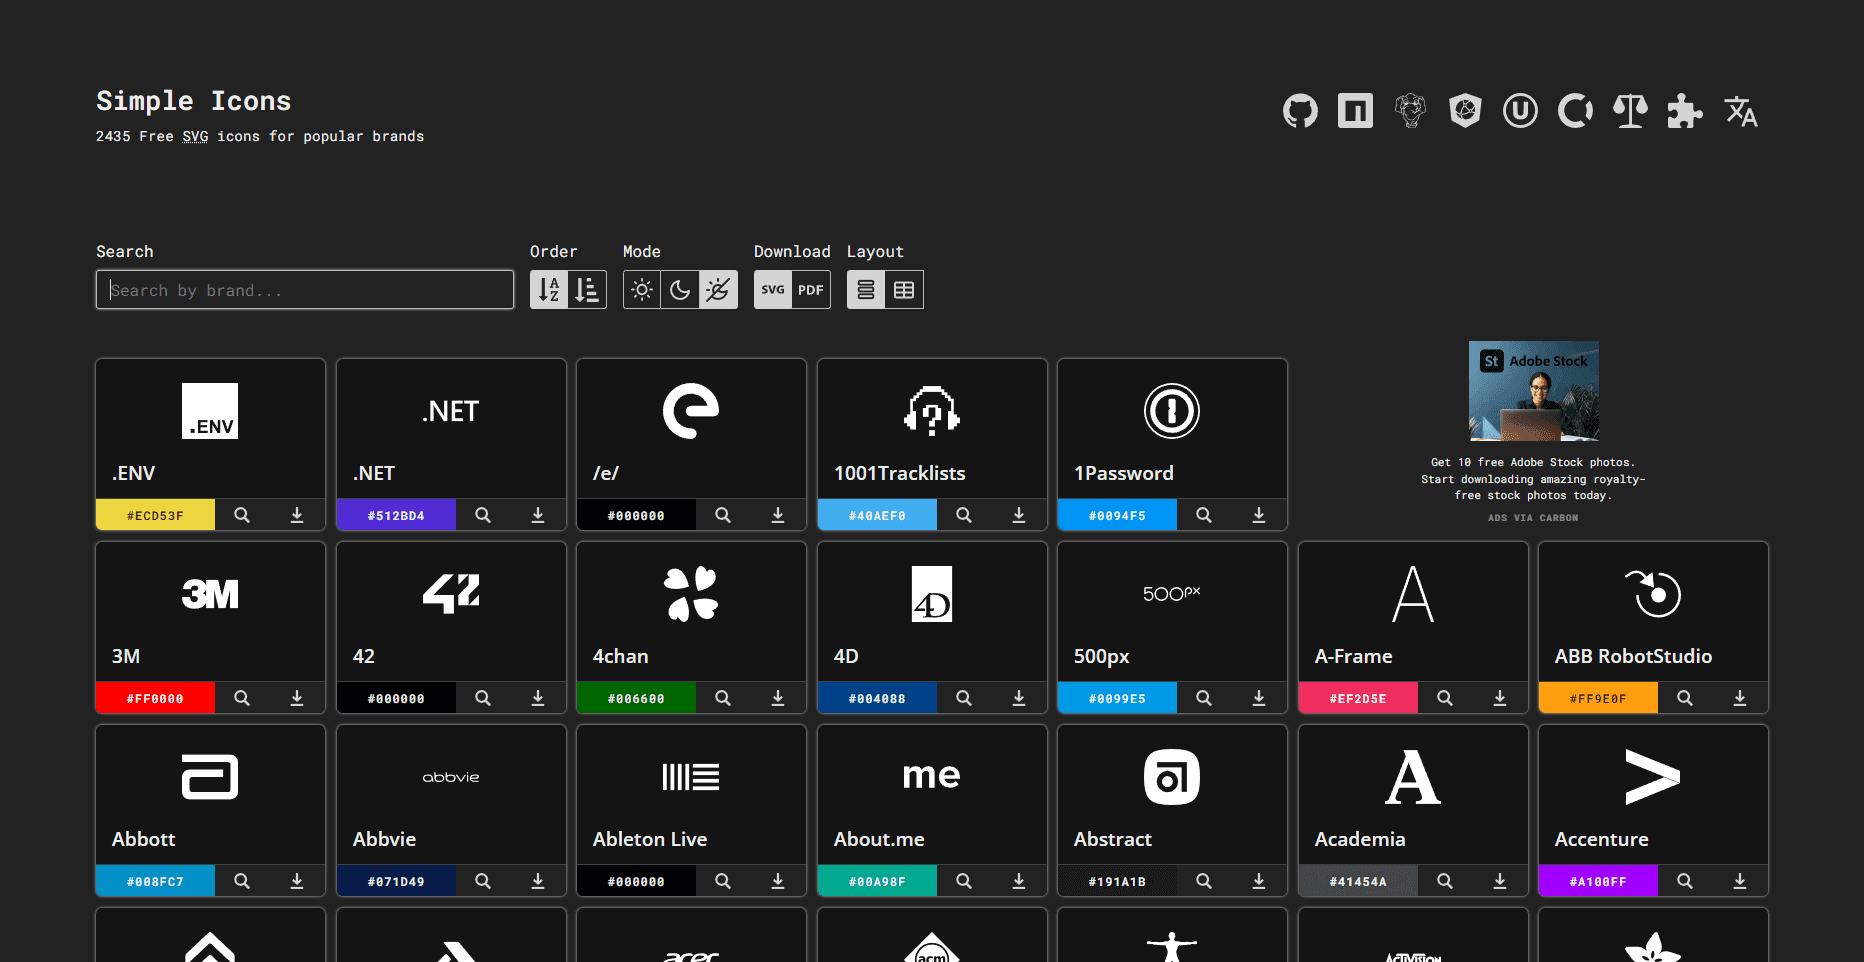1864x962 pixels.
Task: View details of Abbvie icon
Action: [483, 881]
